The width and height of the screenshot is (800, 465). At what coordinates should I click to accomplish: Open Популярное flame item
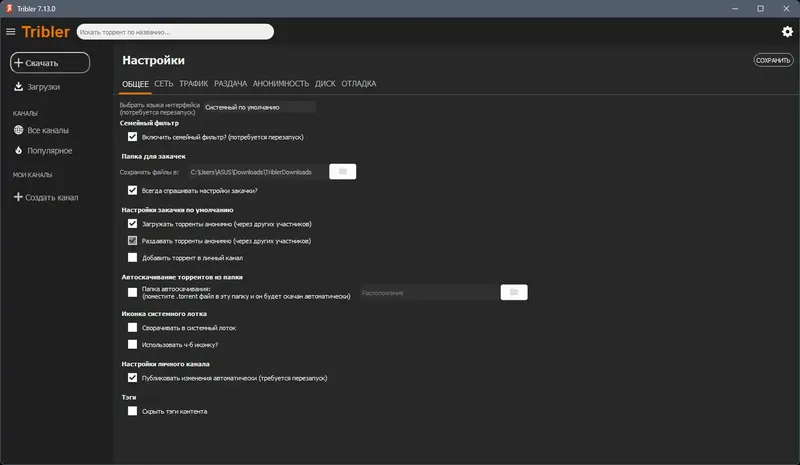(x=43, y=151)
